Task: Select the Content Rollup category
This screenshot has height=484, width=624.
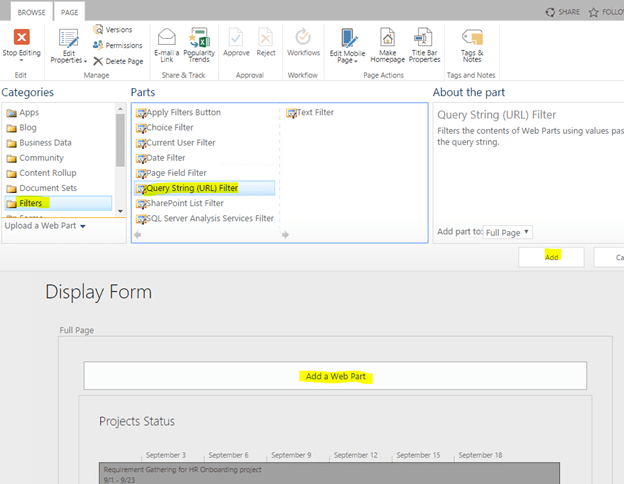Action: coord(41,173)
